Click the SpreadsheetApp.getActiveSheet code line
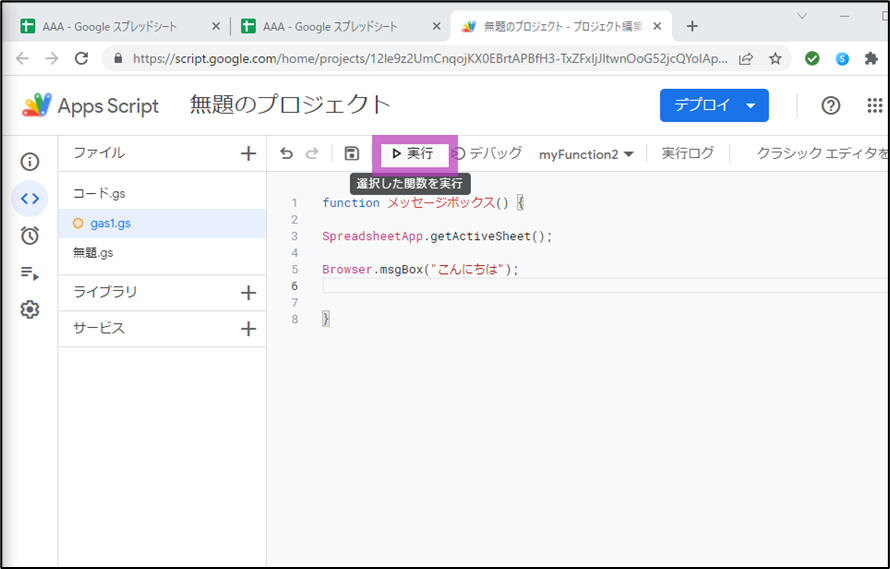Viewport: 890px width, 569px height. point(437,236)
